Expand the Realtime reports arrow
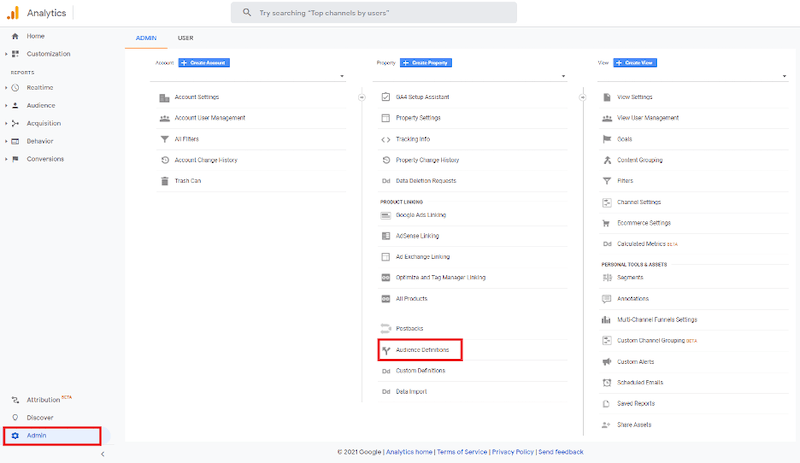The width and height of the screenshot is (800, 463). click(x=6, y=88)
